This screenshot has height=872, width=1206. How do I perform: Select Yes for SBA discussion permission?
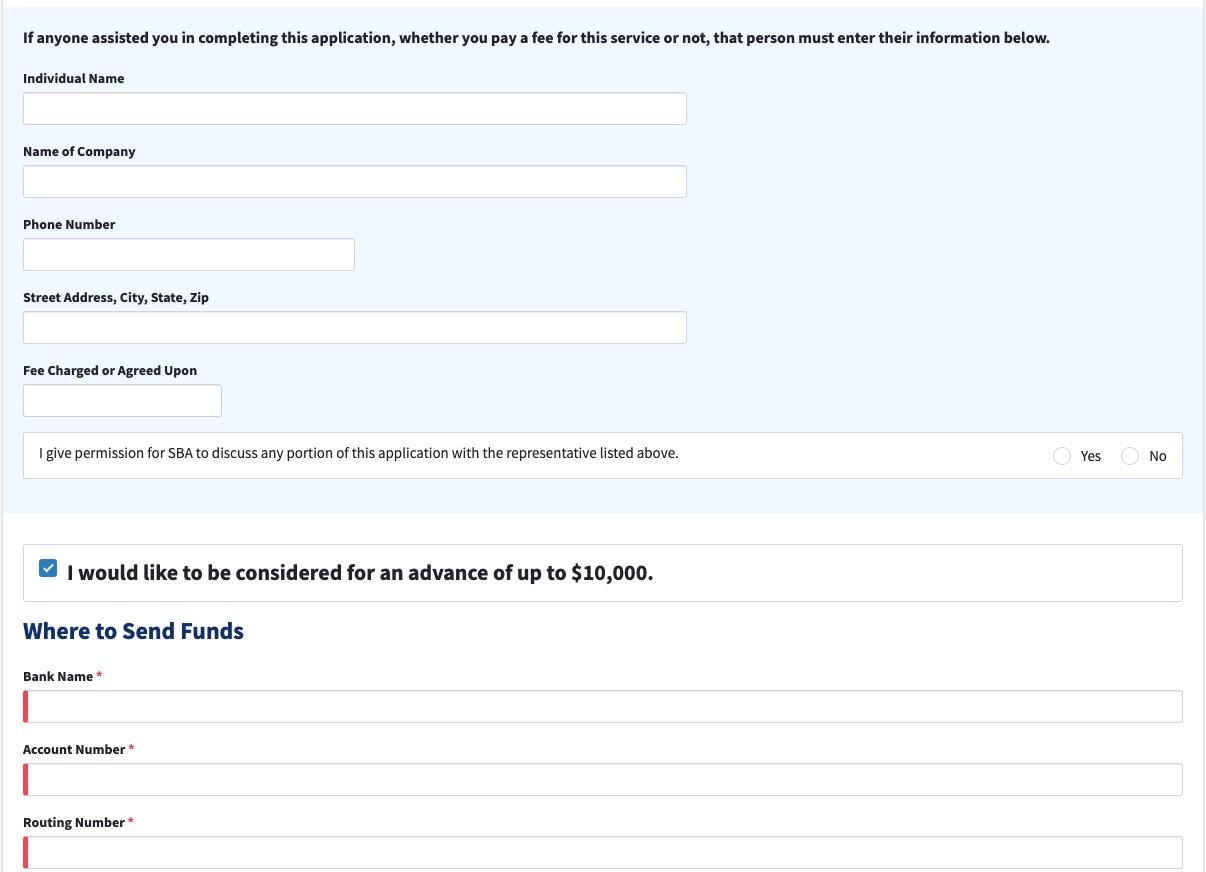point(1062,456)
